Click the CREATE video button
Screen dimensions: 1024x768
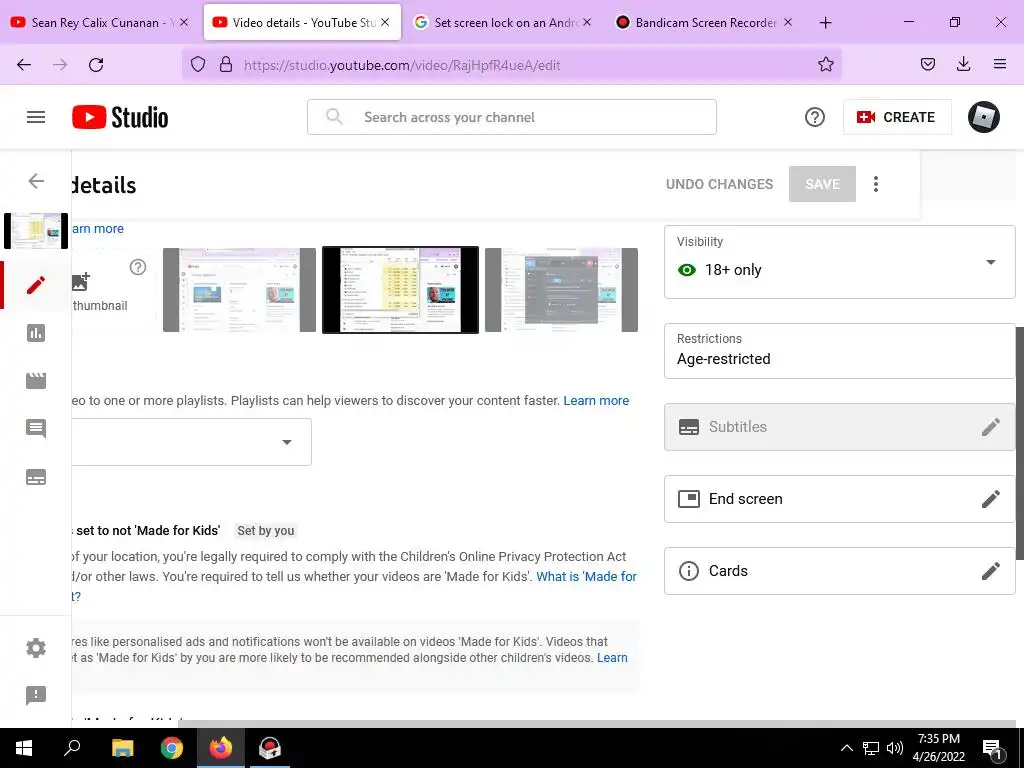897,117
